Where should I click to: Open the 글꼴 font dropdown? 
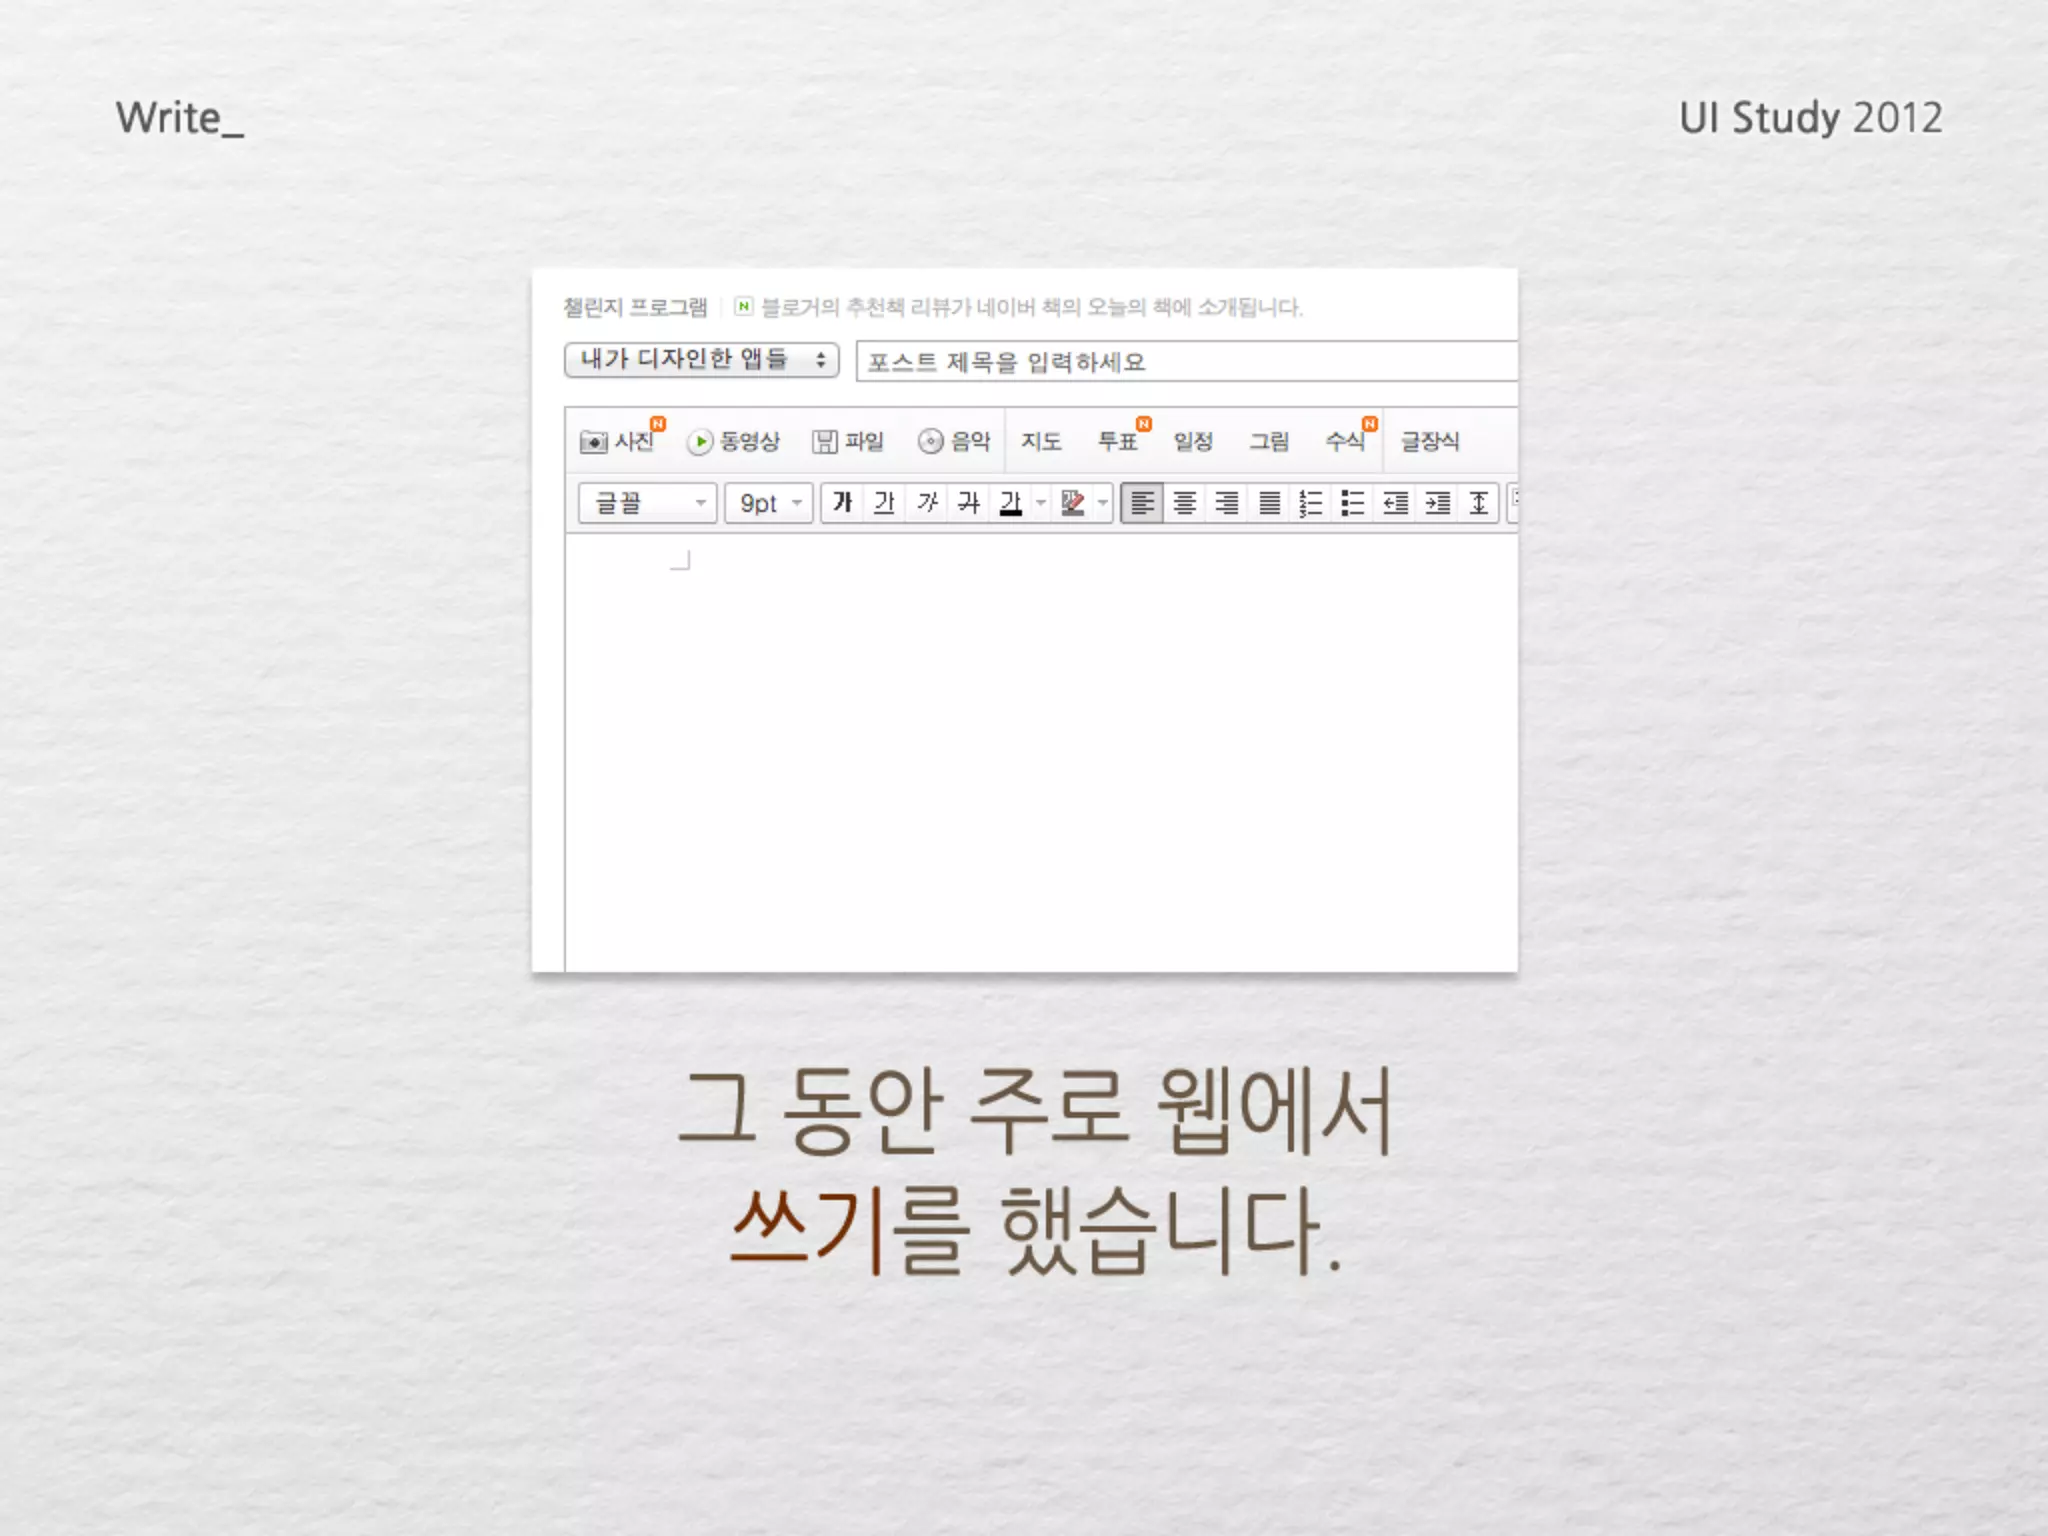[x=647, y=502]
